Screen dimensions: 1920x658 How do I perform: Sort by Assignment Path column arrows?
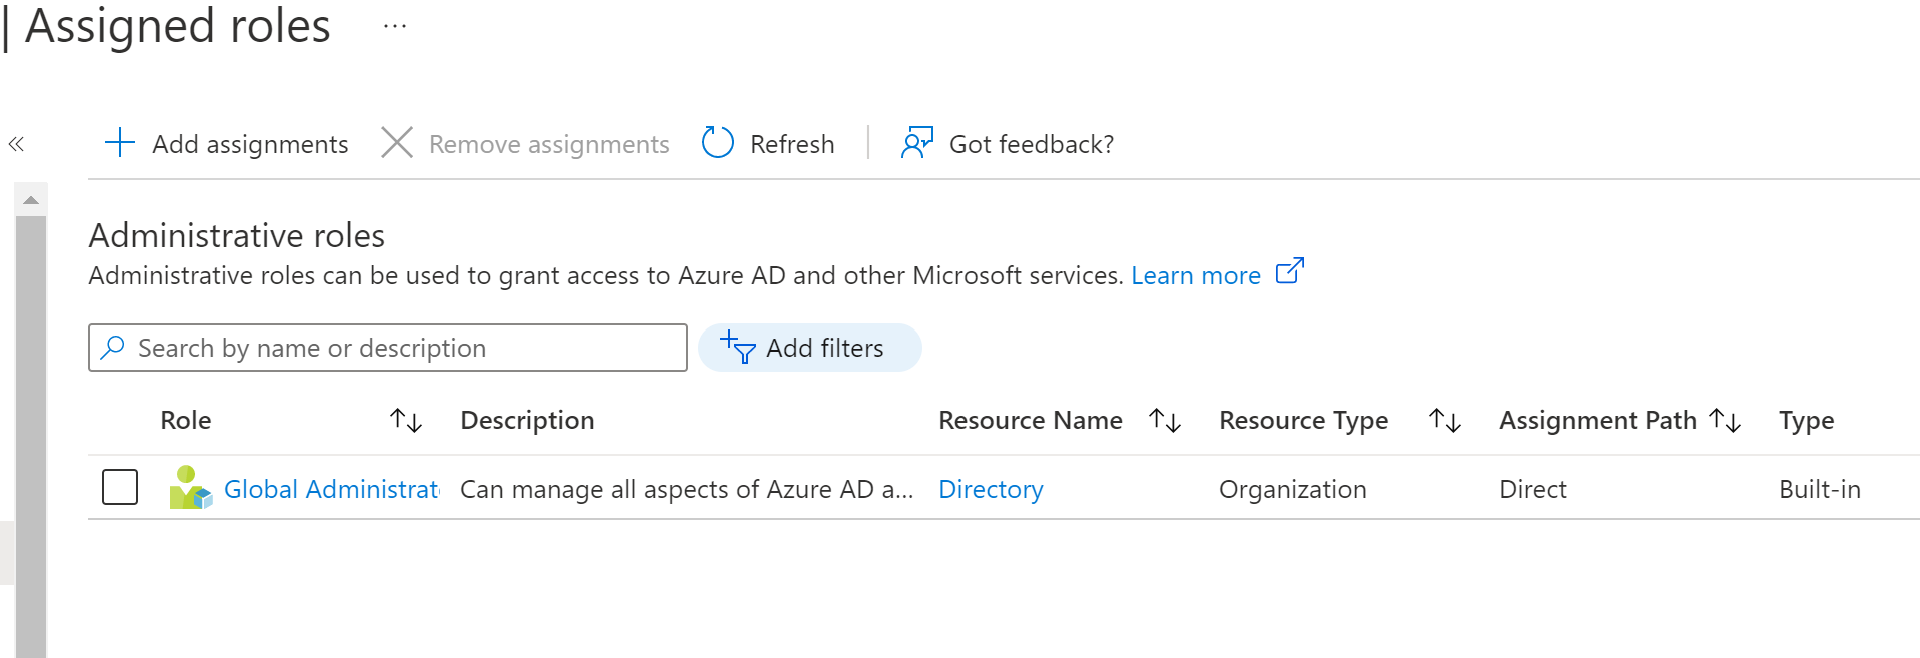coord(1725,420)
